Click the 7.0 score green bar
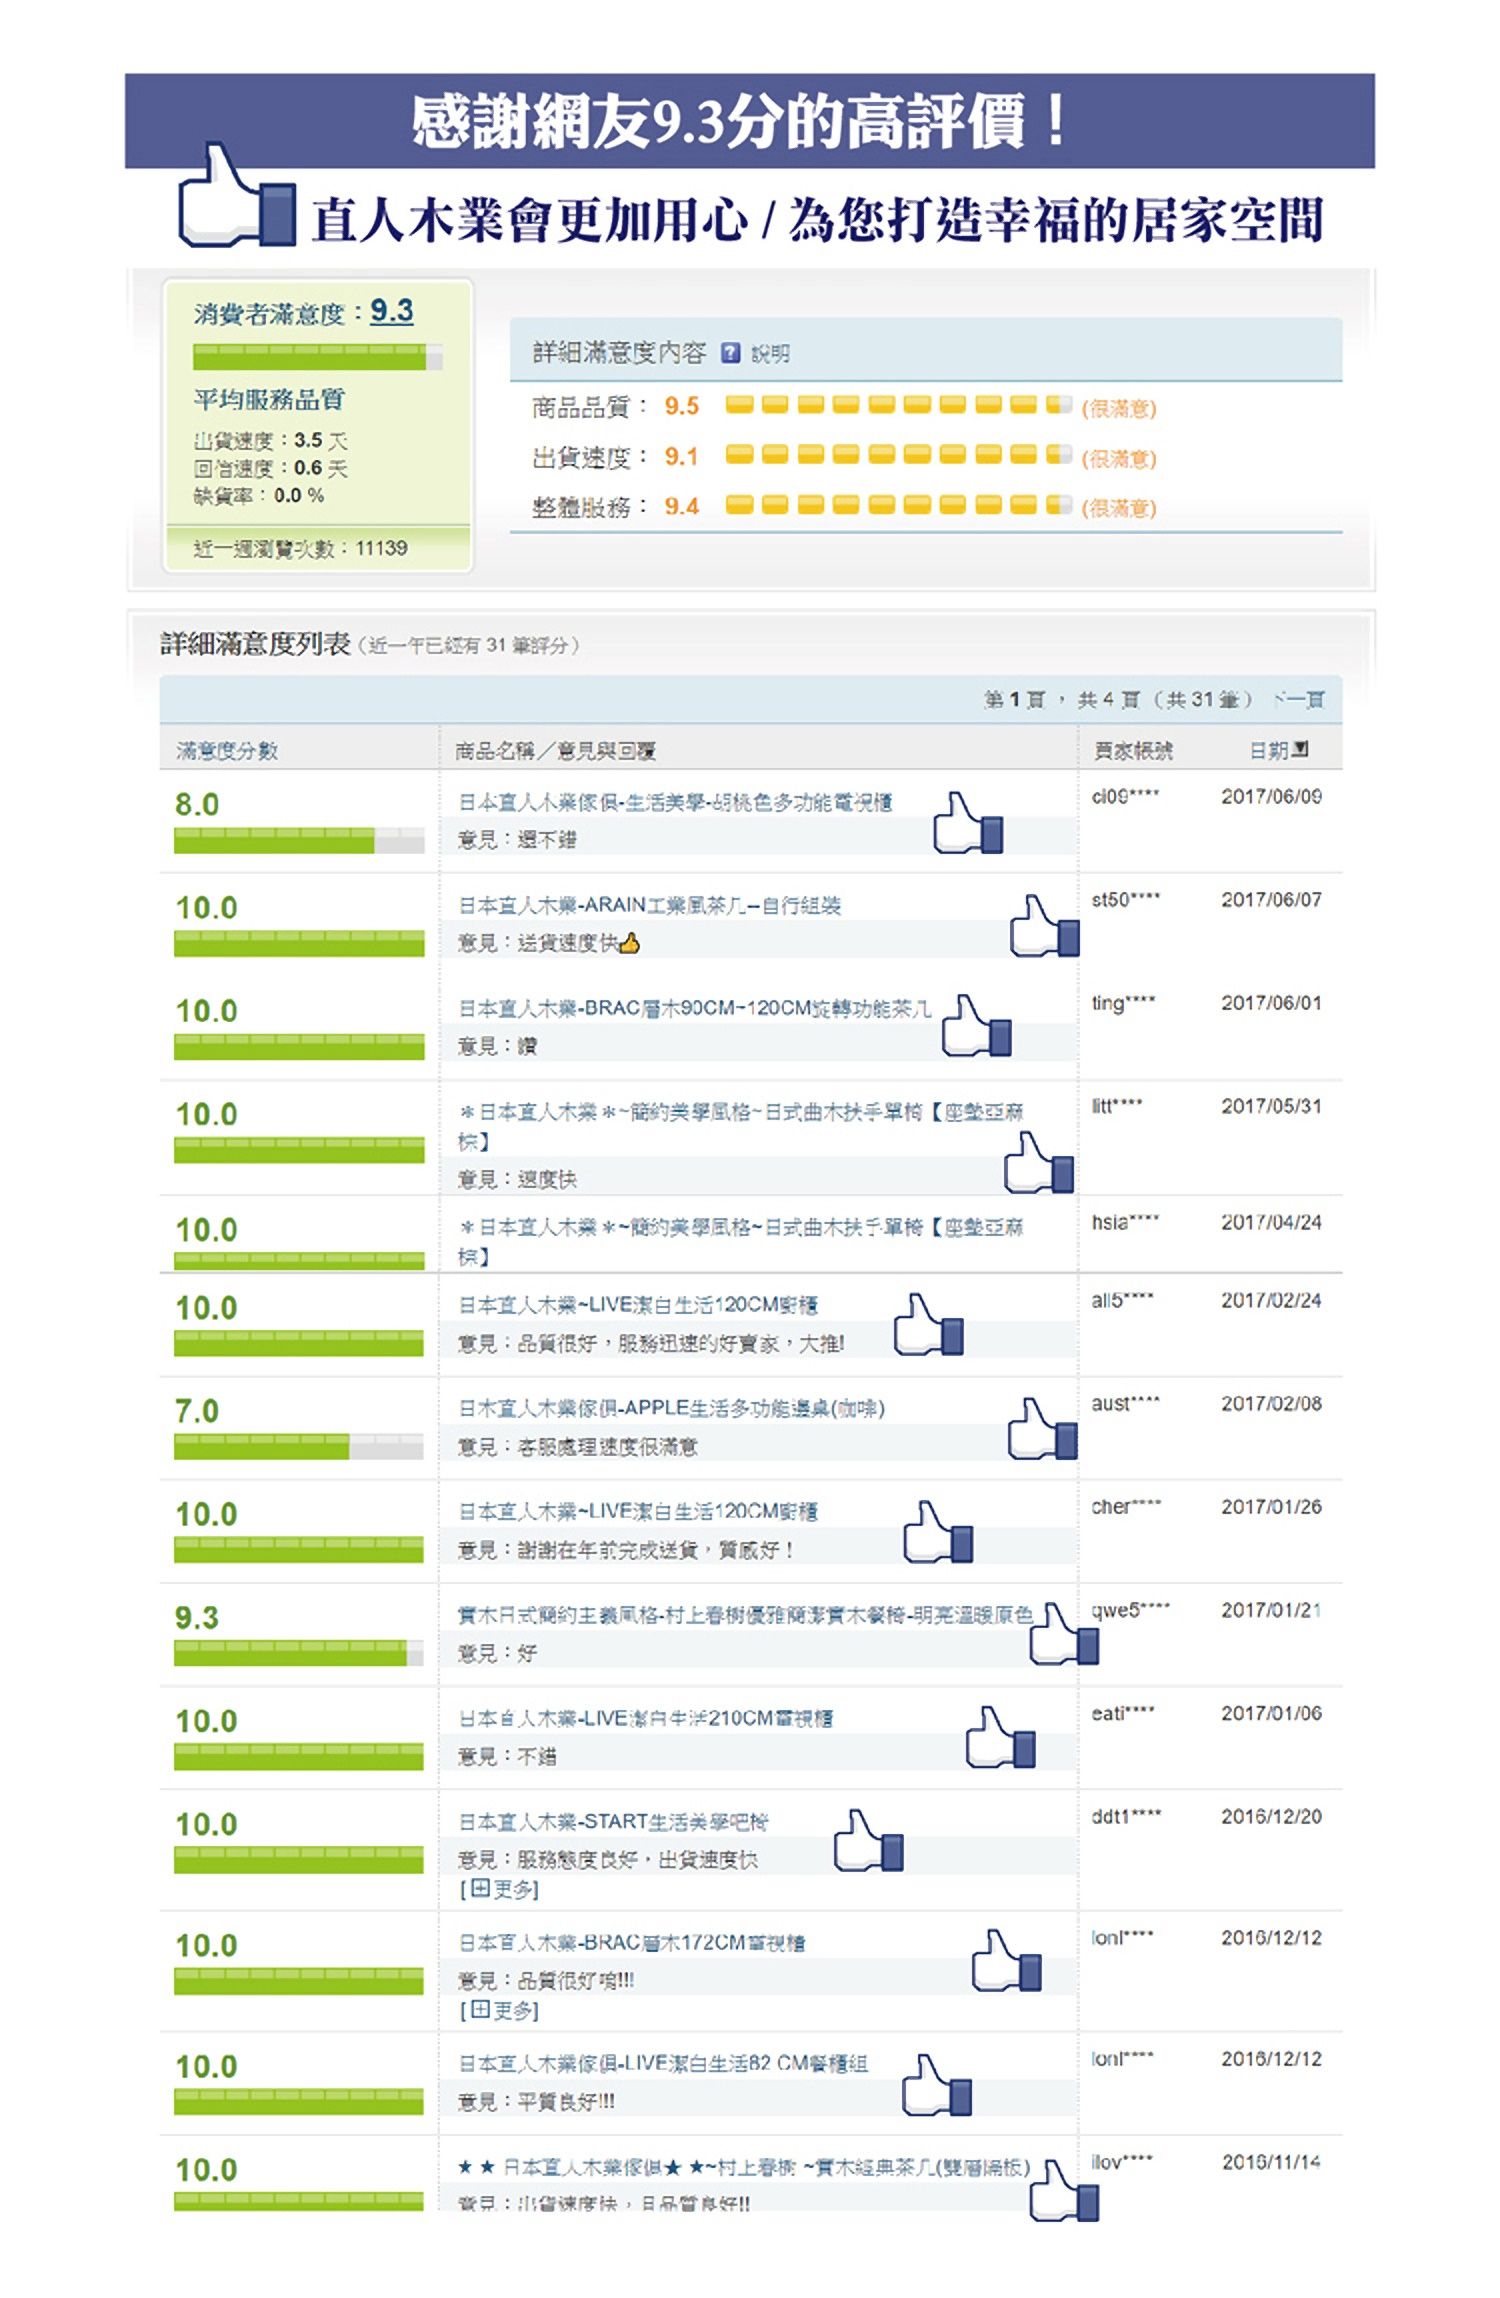1500x2298 pixels. pyautogui.click(x=299, y=1447)
